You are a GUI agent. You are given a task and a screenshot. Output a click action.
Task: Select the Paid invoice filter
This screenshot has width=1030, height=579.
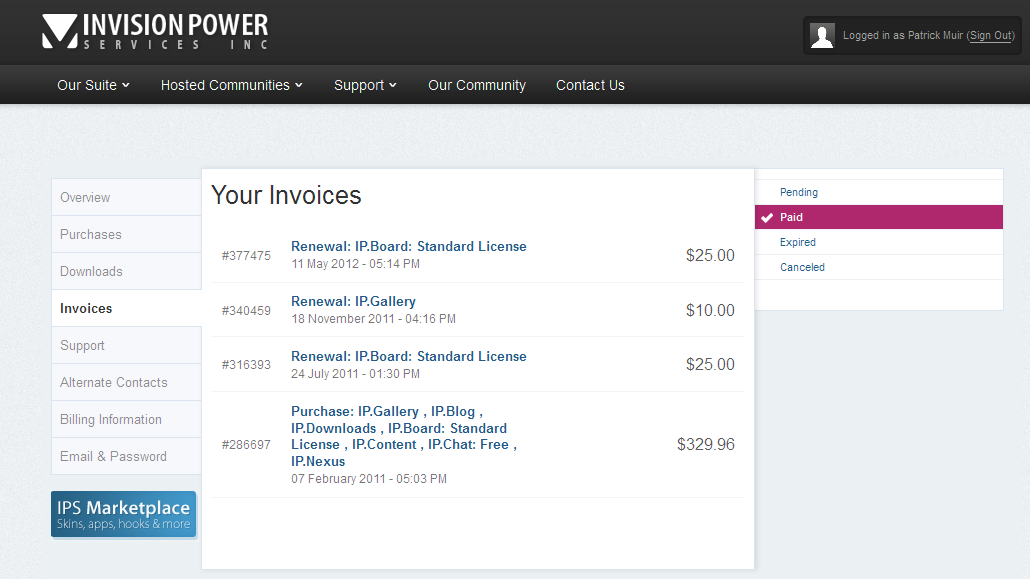coord(878,217)
